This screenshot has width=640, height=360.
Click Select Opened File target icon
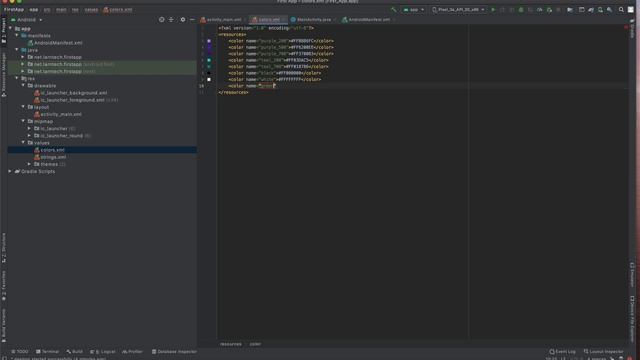point(162,20)
